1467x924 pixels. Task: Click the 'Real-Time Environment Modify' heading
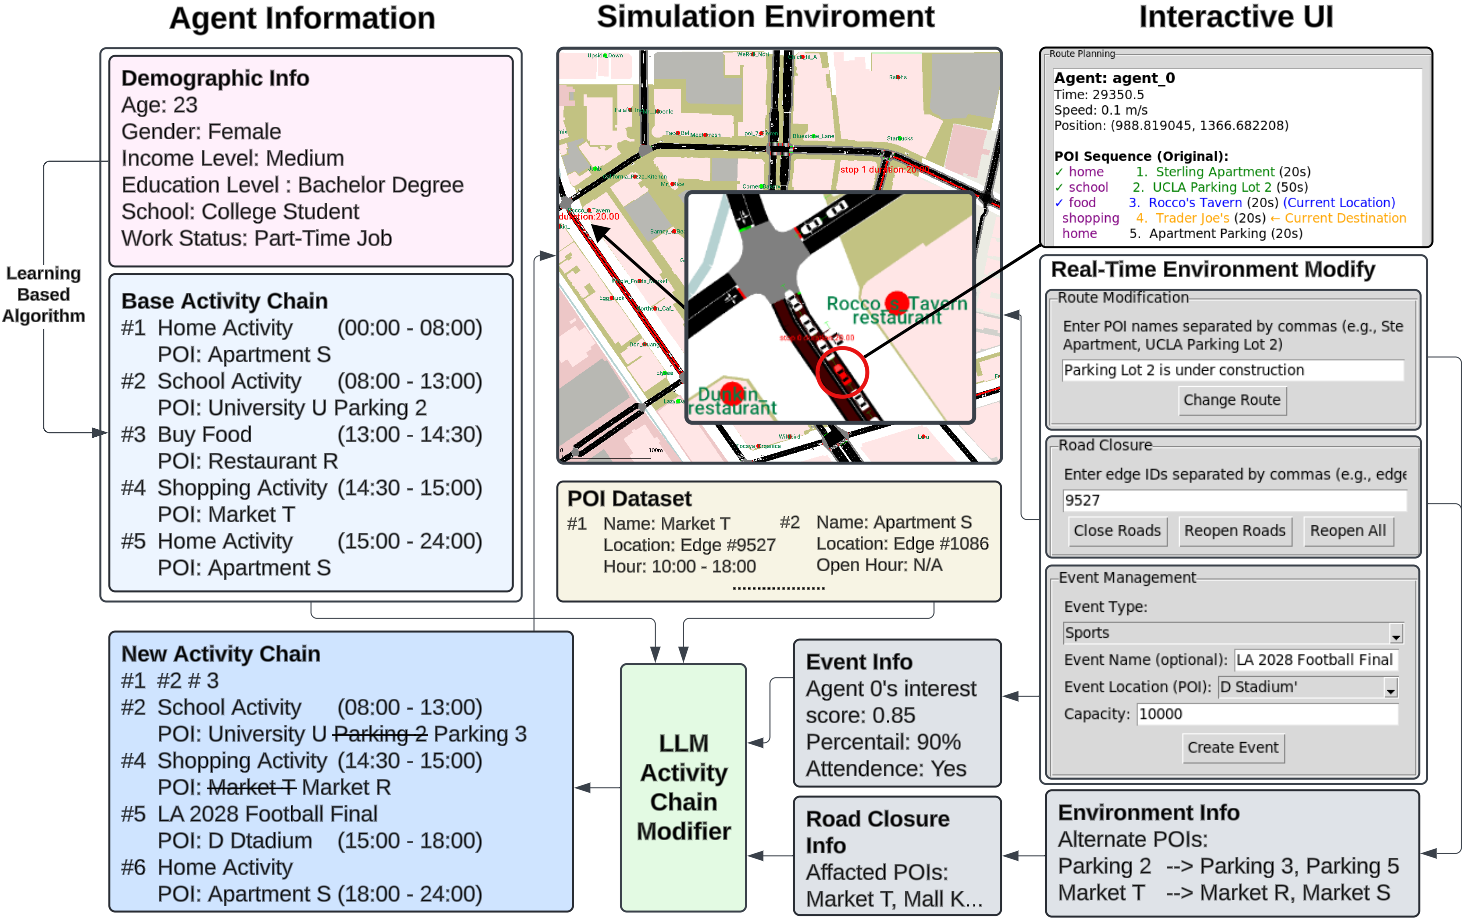1213,269
